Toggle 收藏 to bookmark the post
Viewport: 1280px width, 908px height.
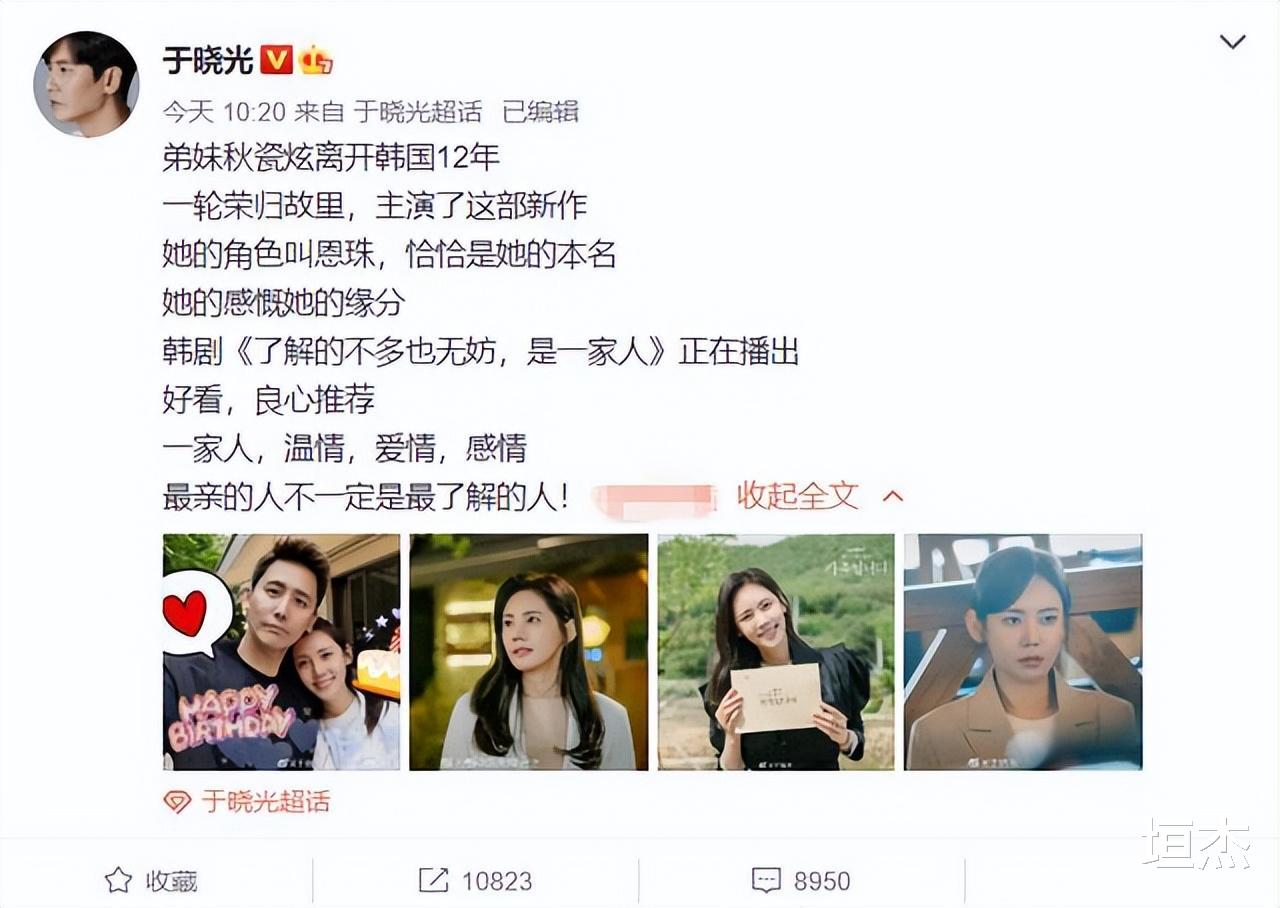tap(151, 880)
